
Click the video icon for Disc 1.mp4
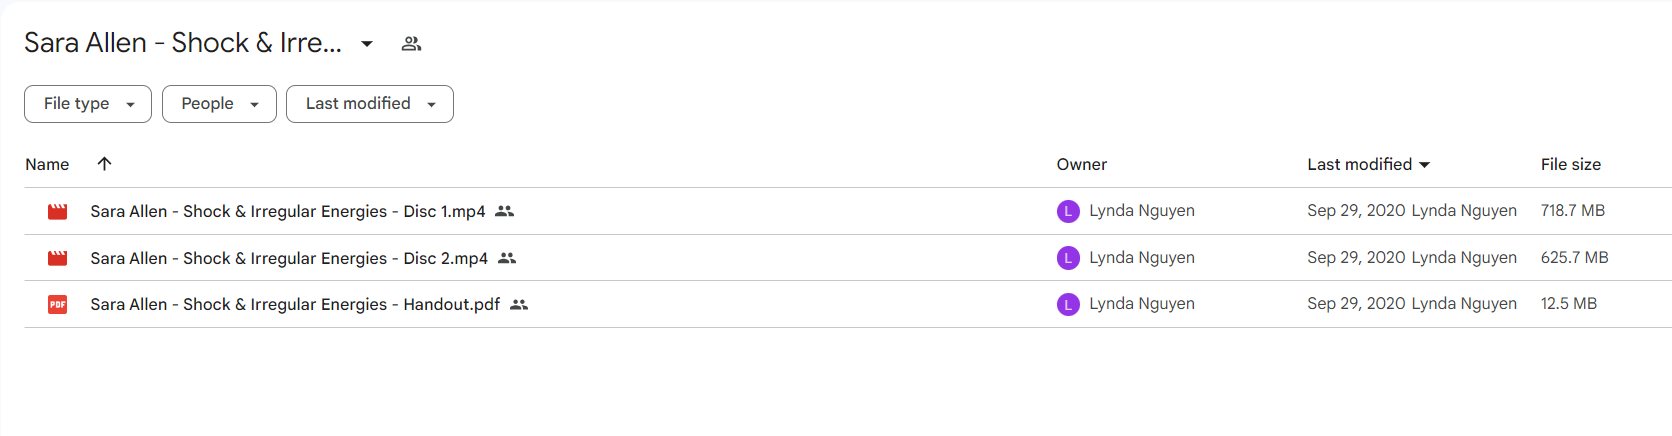tap(58, 211)
